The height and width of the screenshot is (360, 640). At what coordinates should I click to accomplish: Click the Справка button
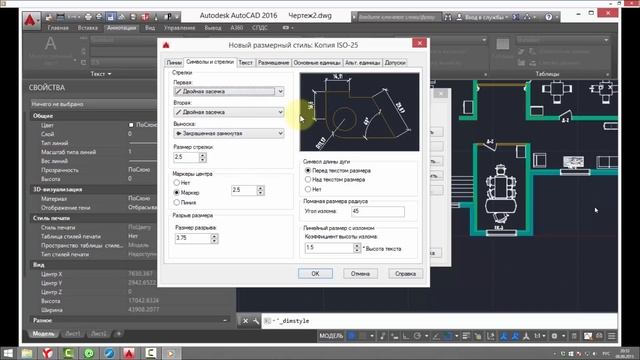[x=405, y=273]
